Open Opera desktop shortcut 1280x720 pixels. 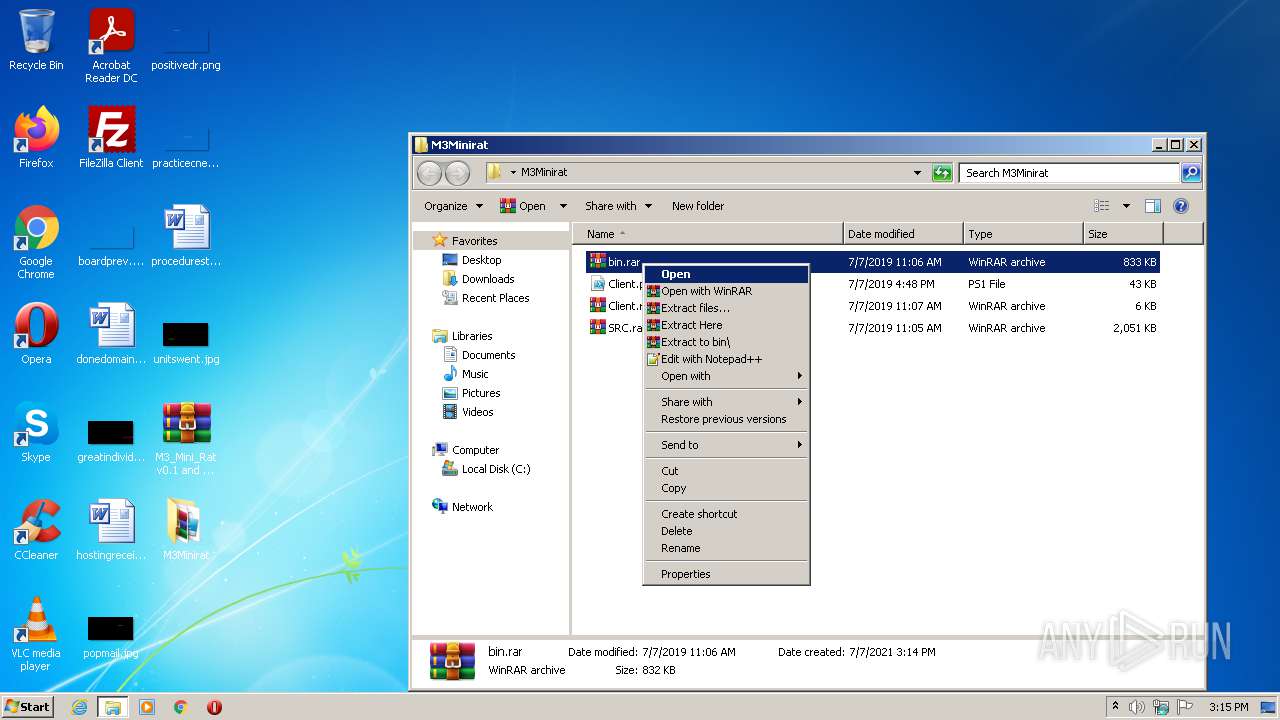36,334
